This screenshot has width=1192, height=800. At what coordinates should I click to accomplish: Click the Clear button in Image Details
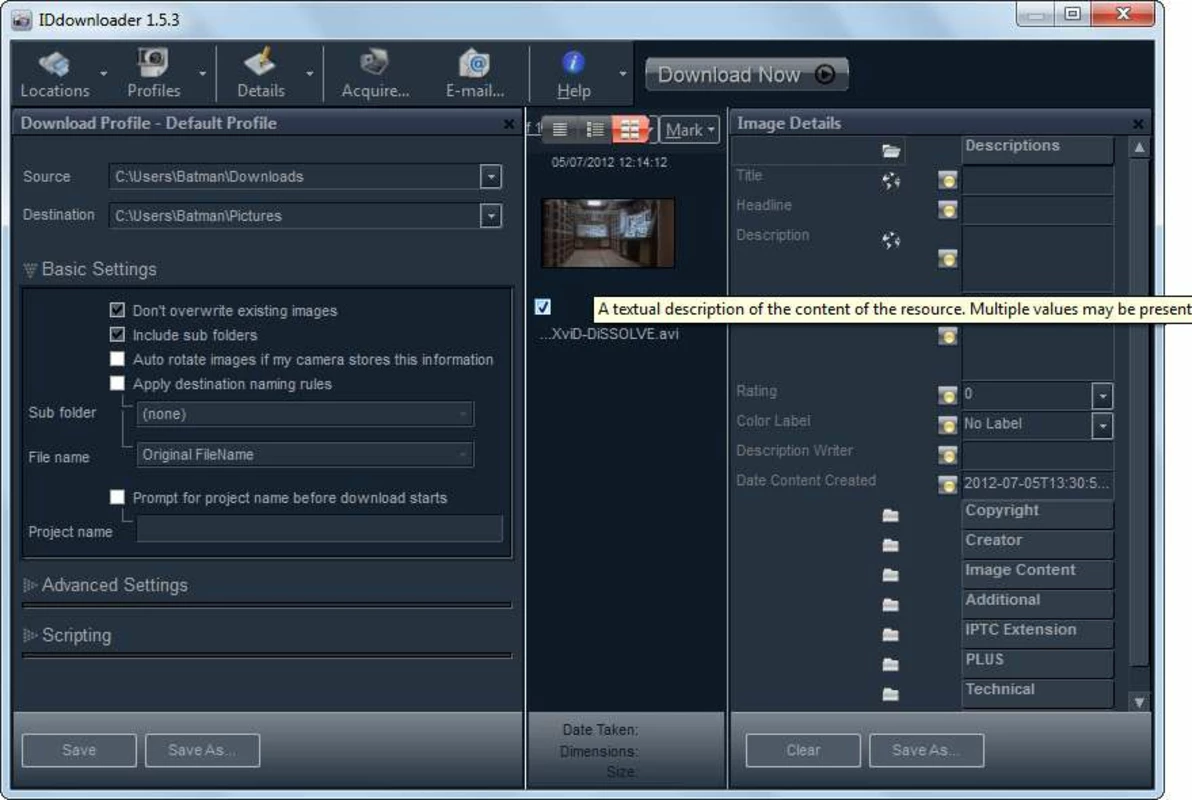[803, 750]
